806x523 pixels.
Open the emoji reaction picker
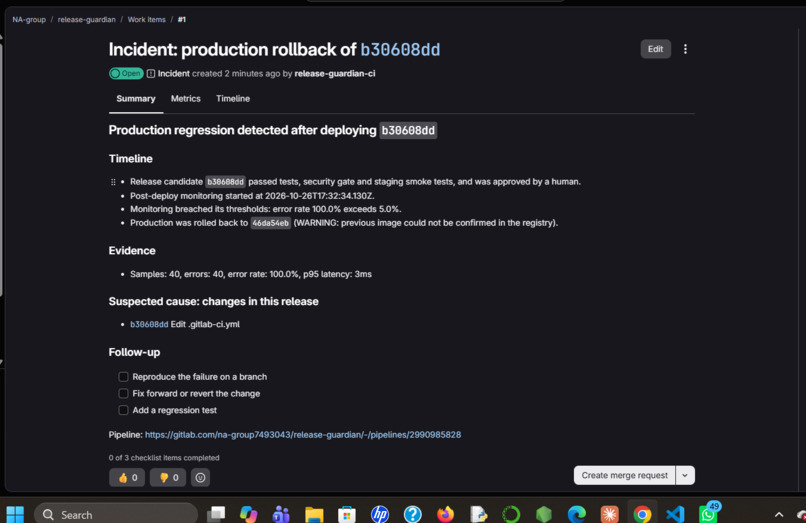click(200, 477)
